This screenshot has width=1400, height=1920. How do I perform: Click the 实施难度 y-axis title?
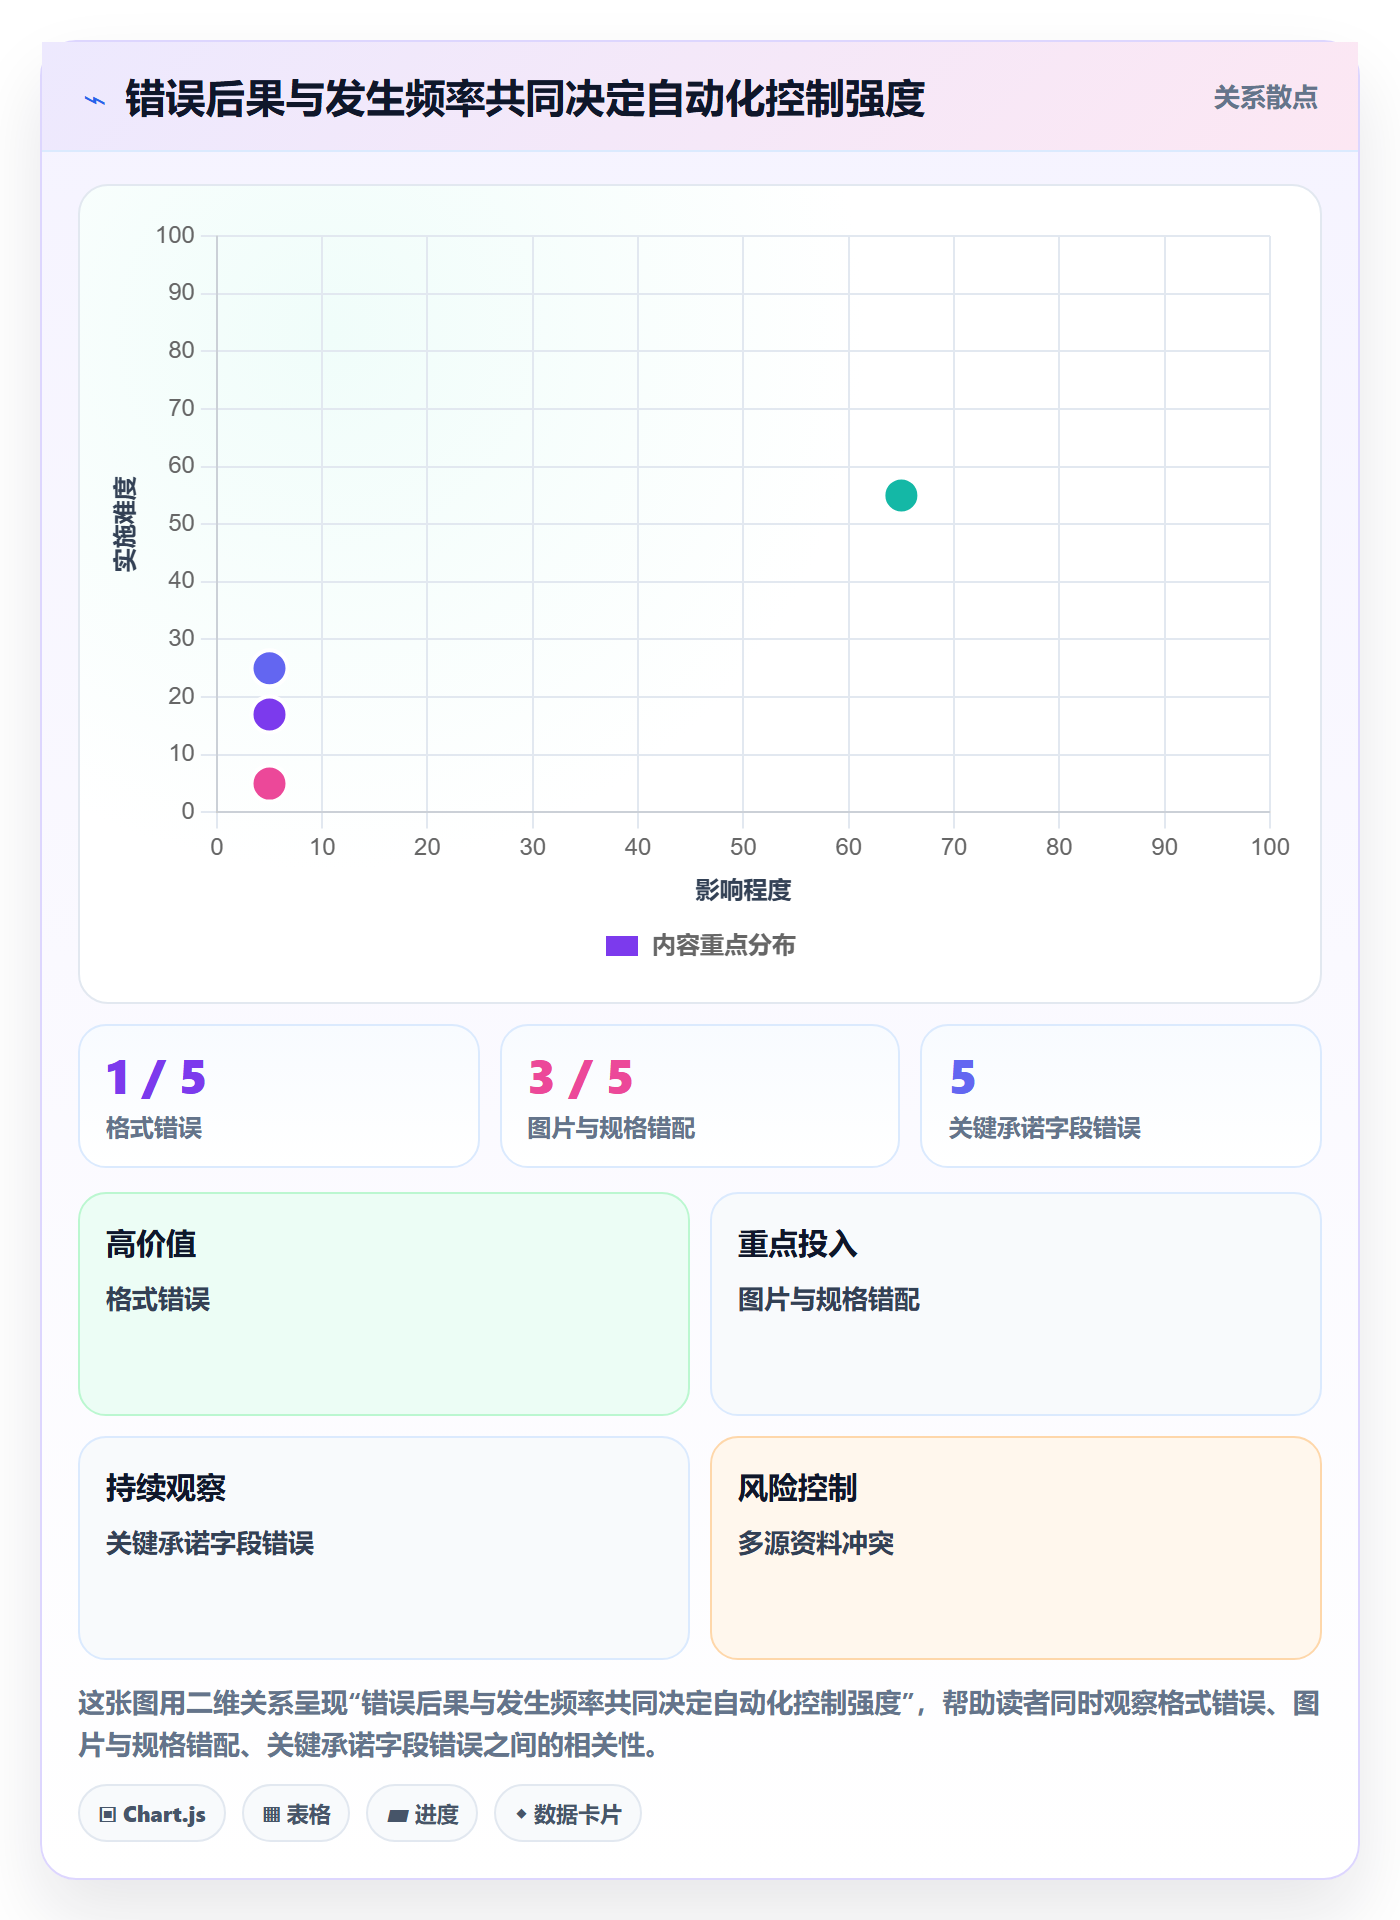click(x=125, y=524)
